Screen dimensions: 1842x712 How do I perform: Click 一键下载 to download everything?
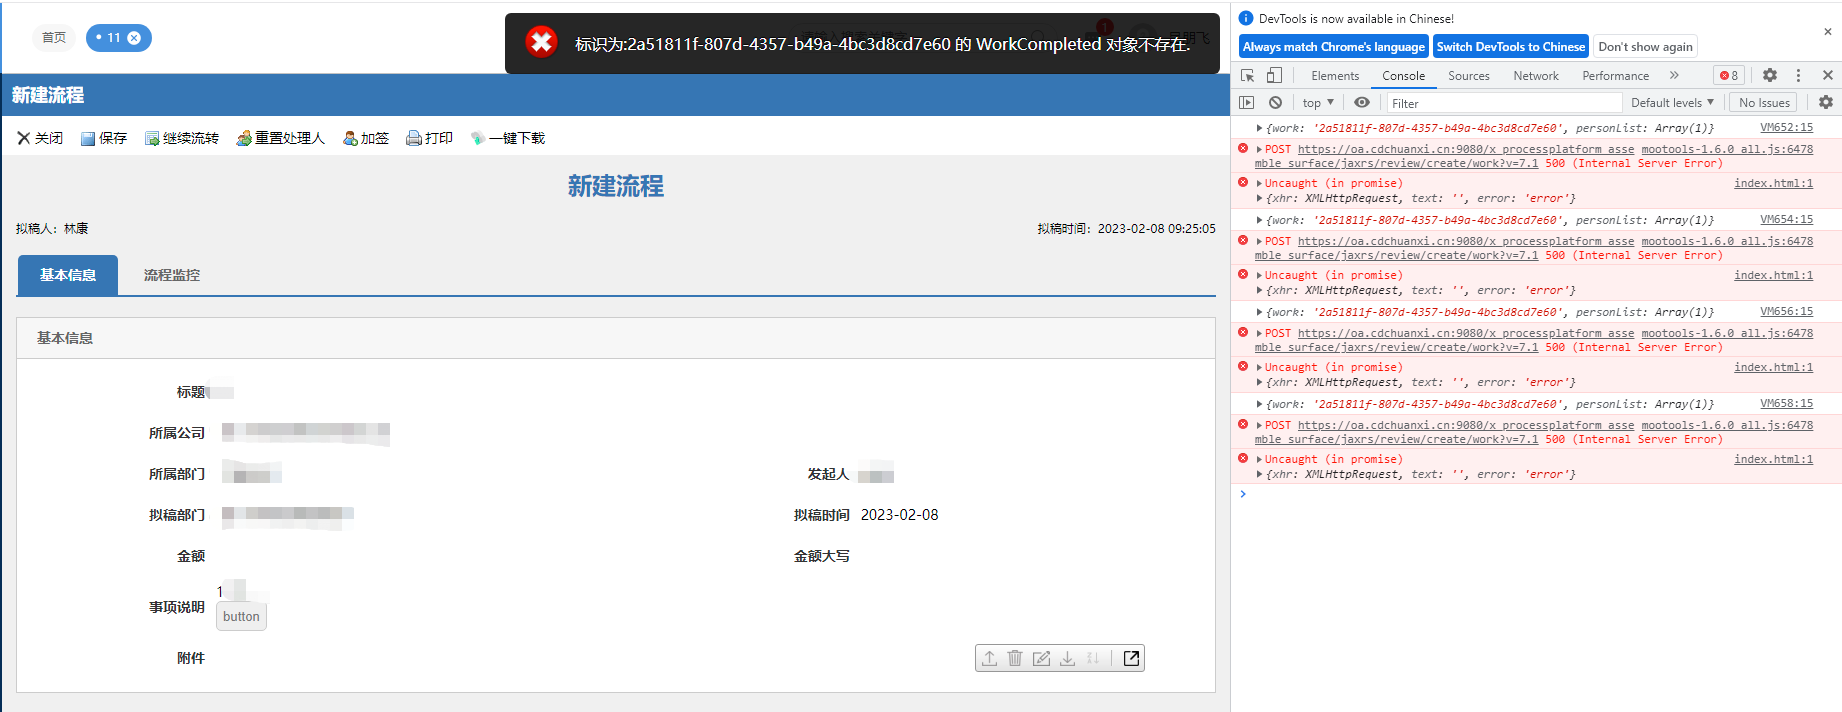pyautogui.click(x=508, y=138)
